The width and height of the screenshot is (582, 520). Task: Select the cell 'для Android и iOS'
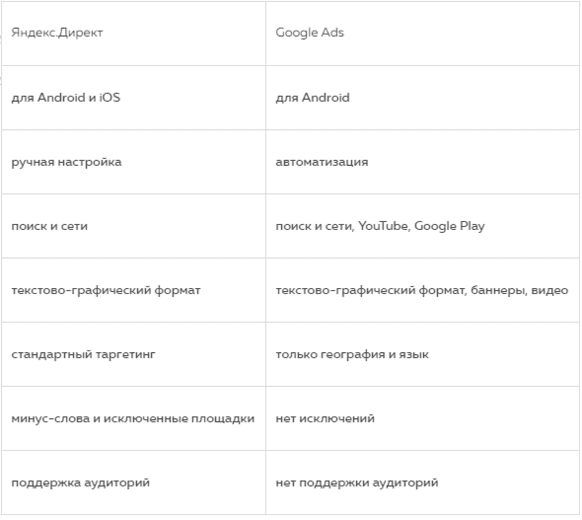tap(134, 98)
